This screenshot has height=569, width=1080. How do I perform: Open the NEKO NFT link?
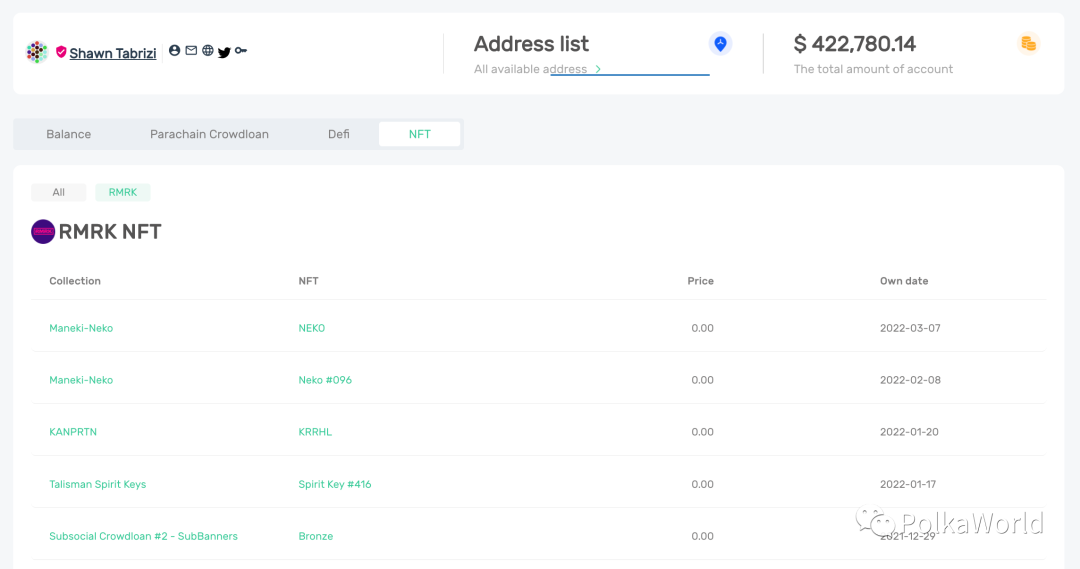pyautogui.click(x=311, y=328)
